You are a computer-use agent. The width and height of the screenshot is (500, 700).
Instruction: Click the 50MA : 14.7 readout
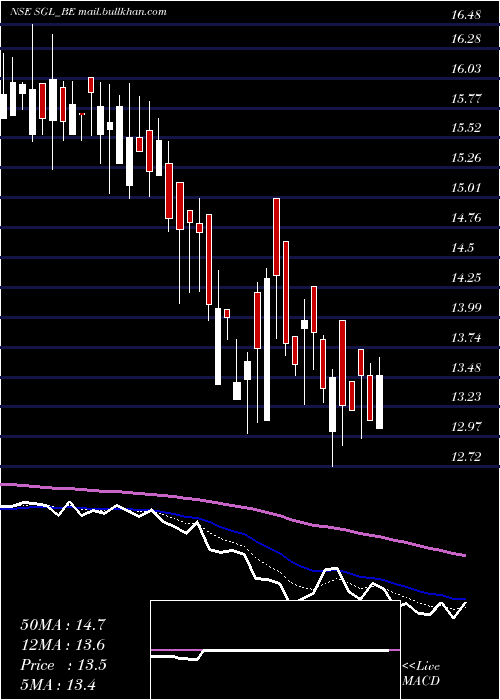tap(63, 625)
